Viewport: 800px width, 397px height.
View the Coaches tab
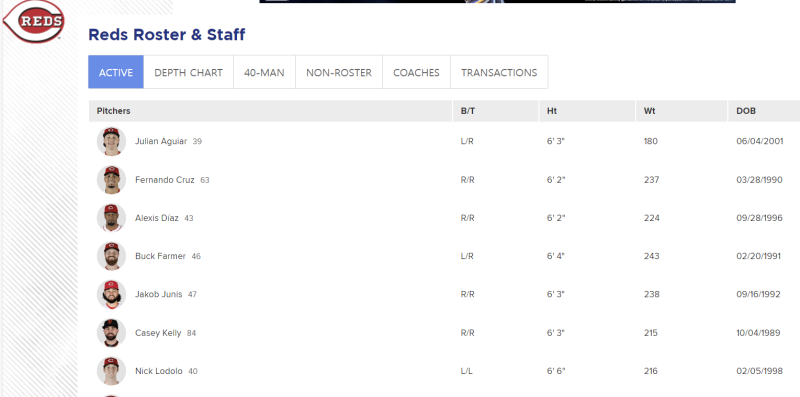point(416,72)
